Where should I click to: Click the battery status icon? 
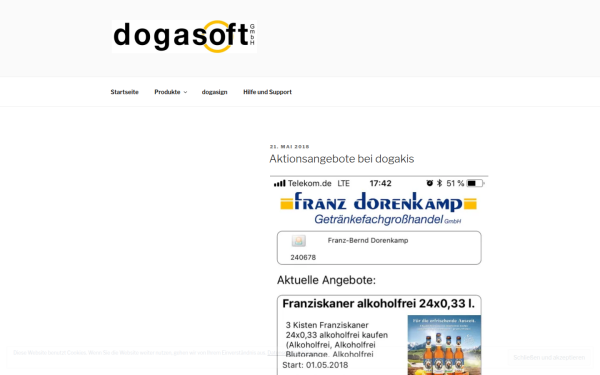pyautogui.click(x=475, y=183)
